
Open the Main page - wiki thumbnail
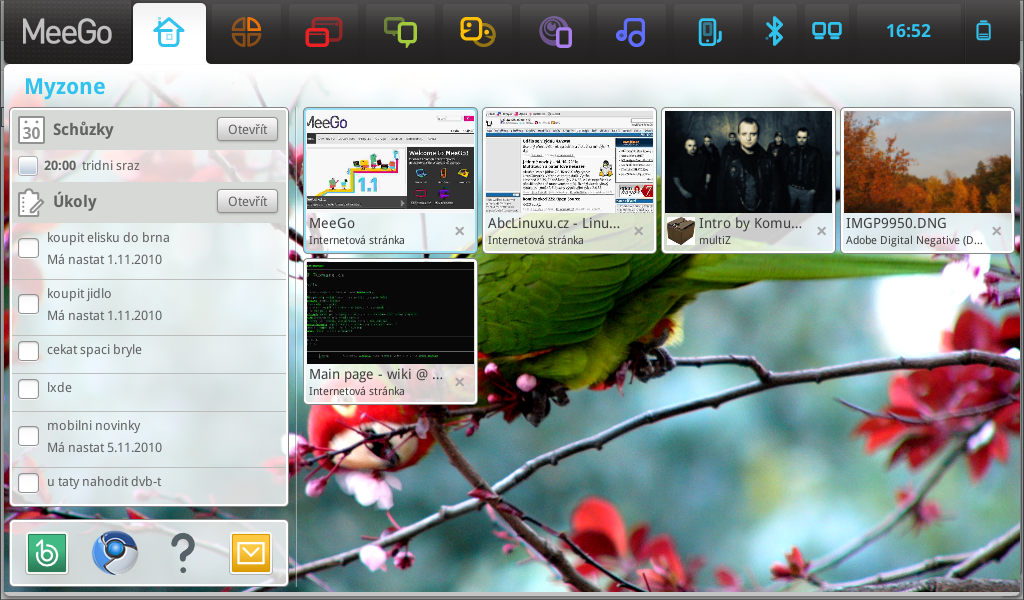click(391, 313)
